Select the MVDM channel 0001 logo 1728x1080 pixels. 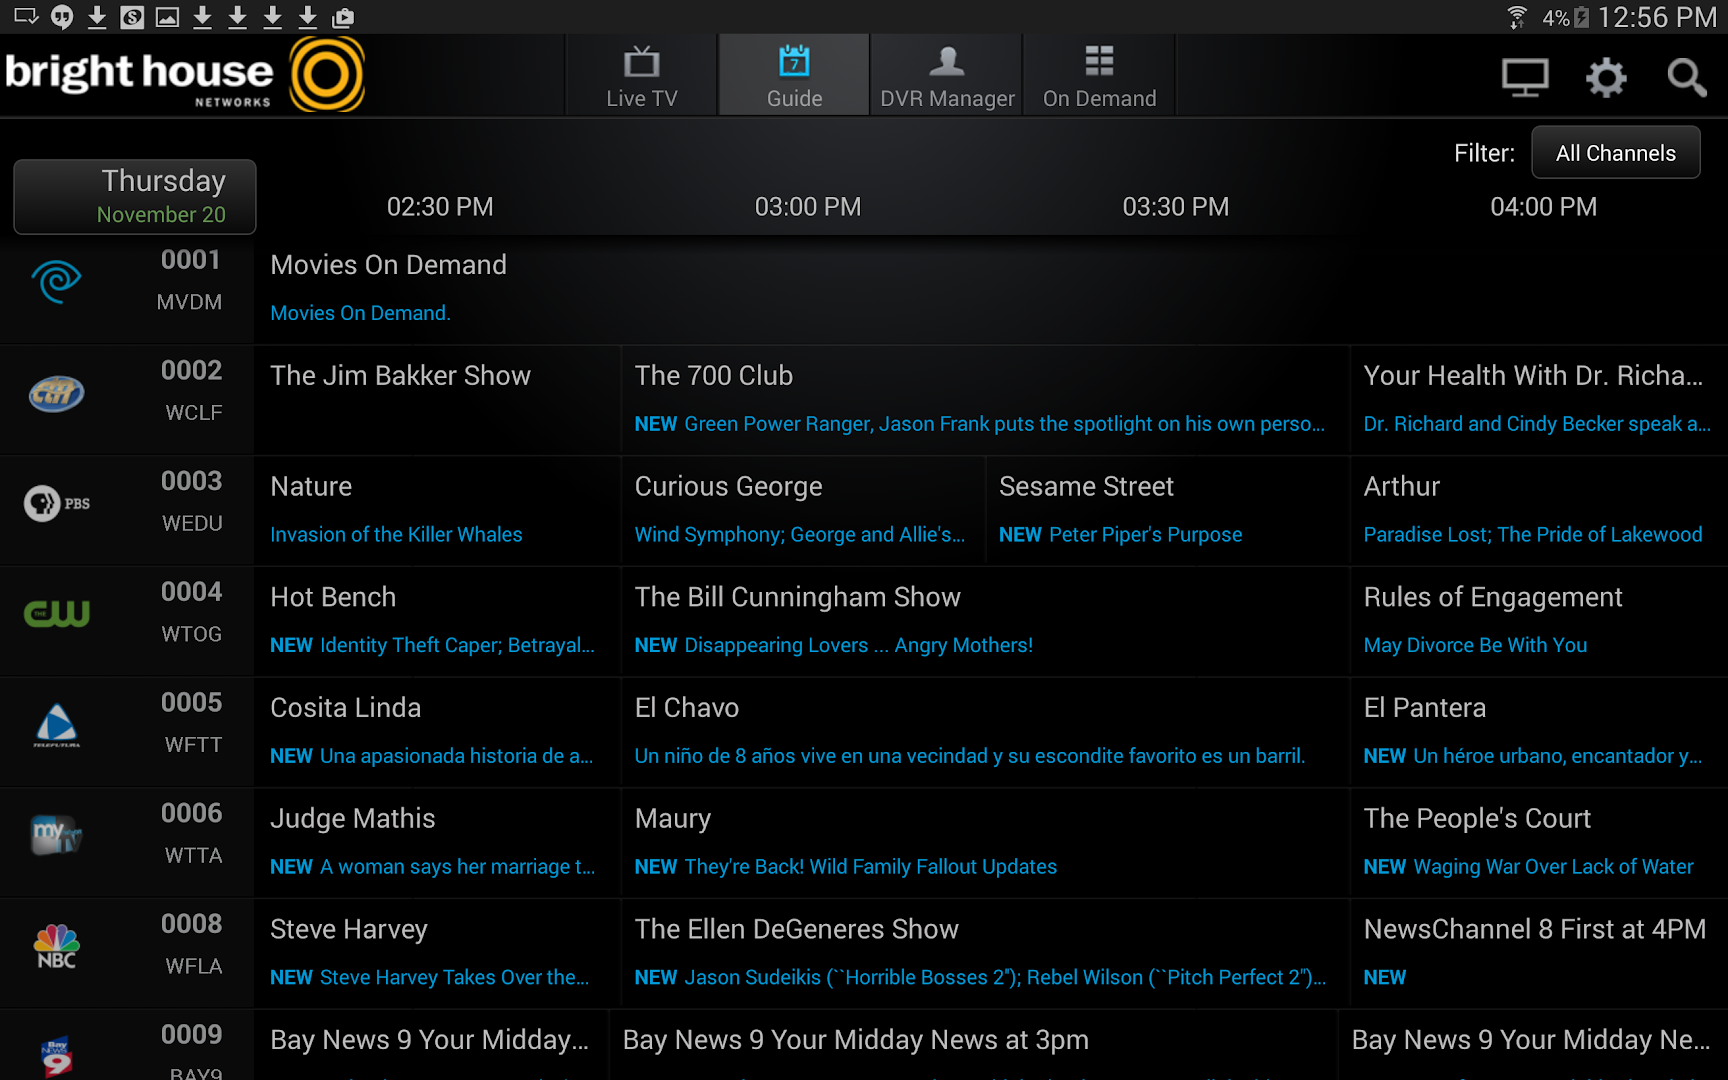tap(56, 281)
